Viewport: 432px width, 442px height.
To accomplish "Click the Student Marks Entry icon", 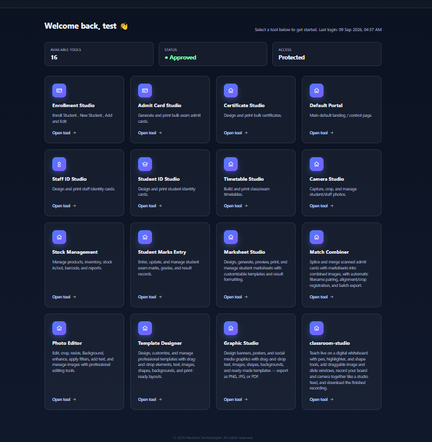I will (145, 237).
